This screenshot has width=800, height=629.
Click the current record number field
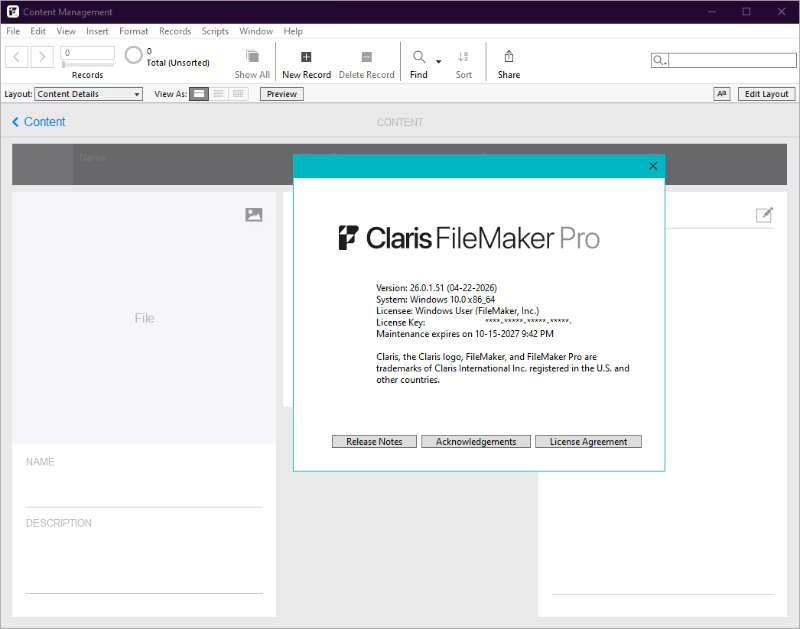[87, 53]
